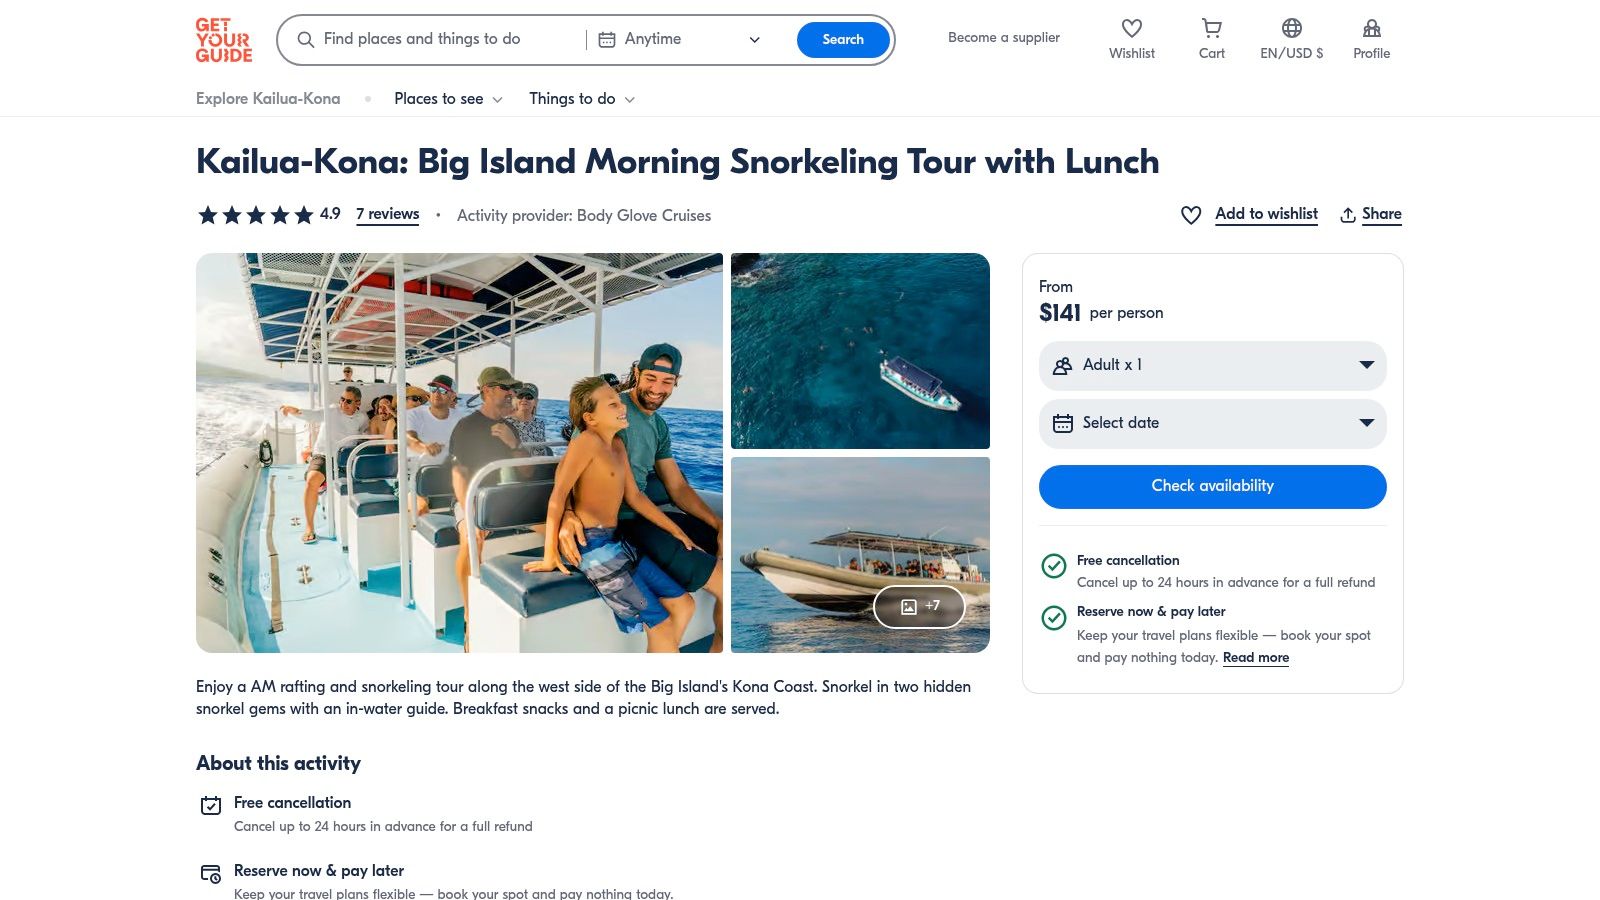
Task: Click the search magnifier icon
Action: (306, 40)
